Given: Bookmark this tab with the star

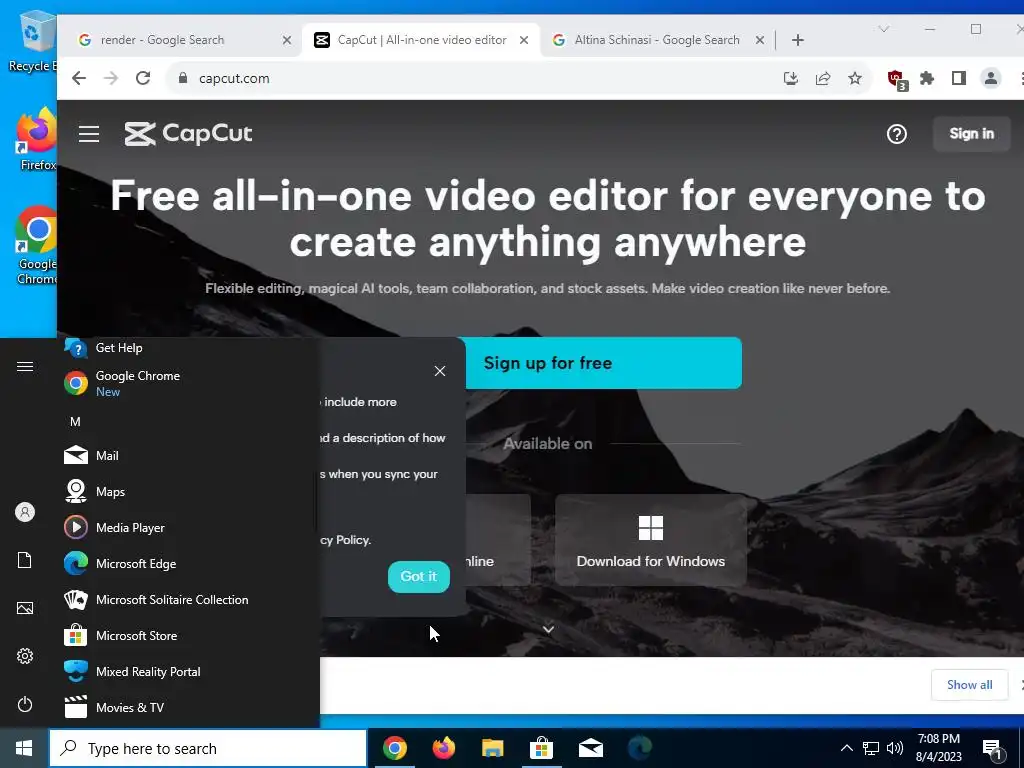Looking at the screenshot, I should [x=855, y=78].
